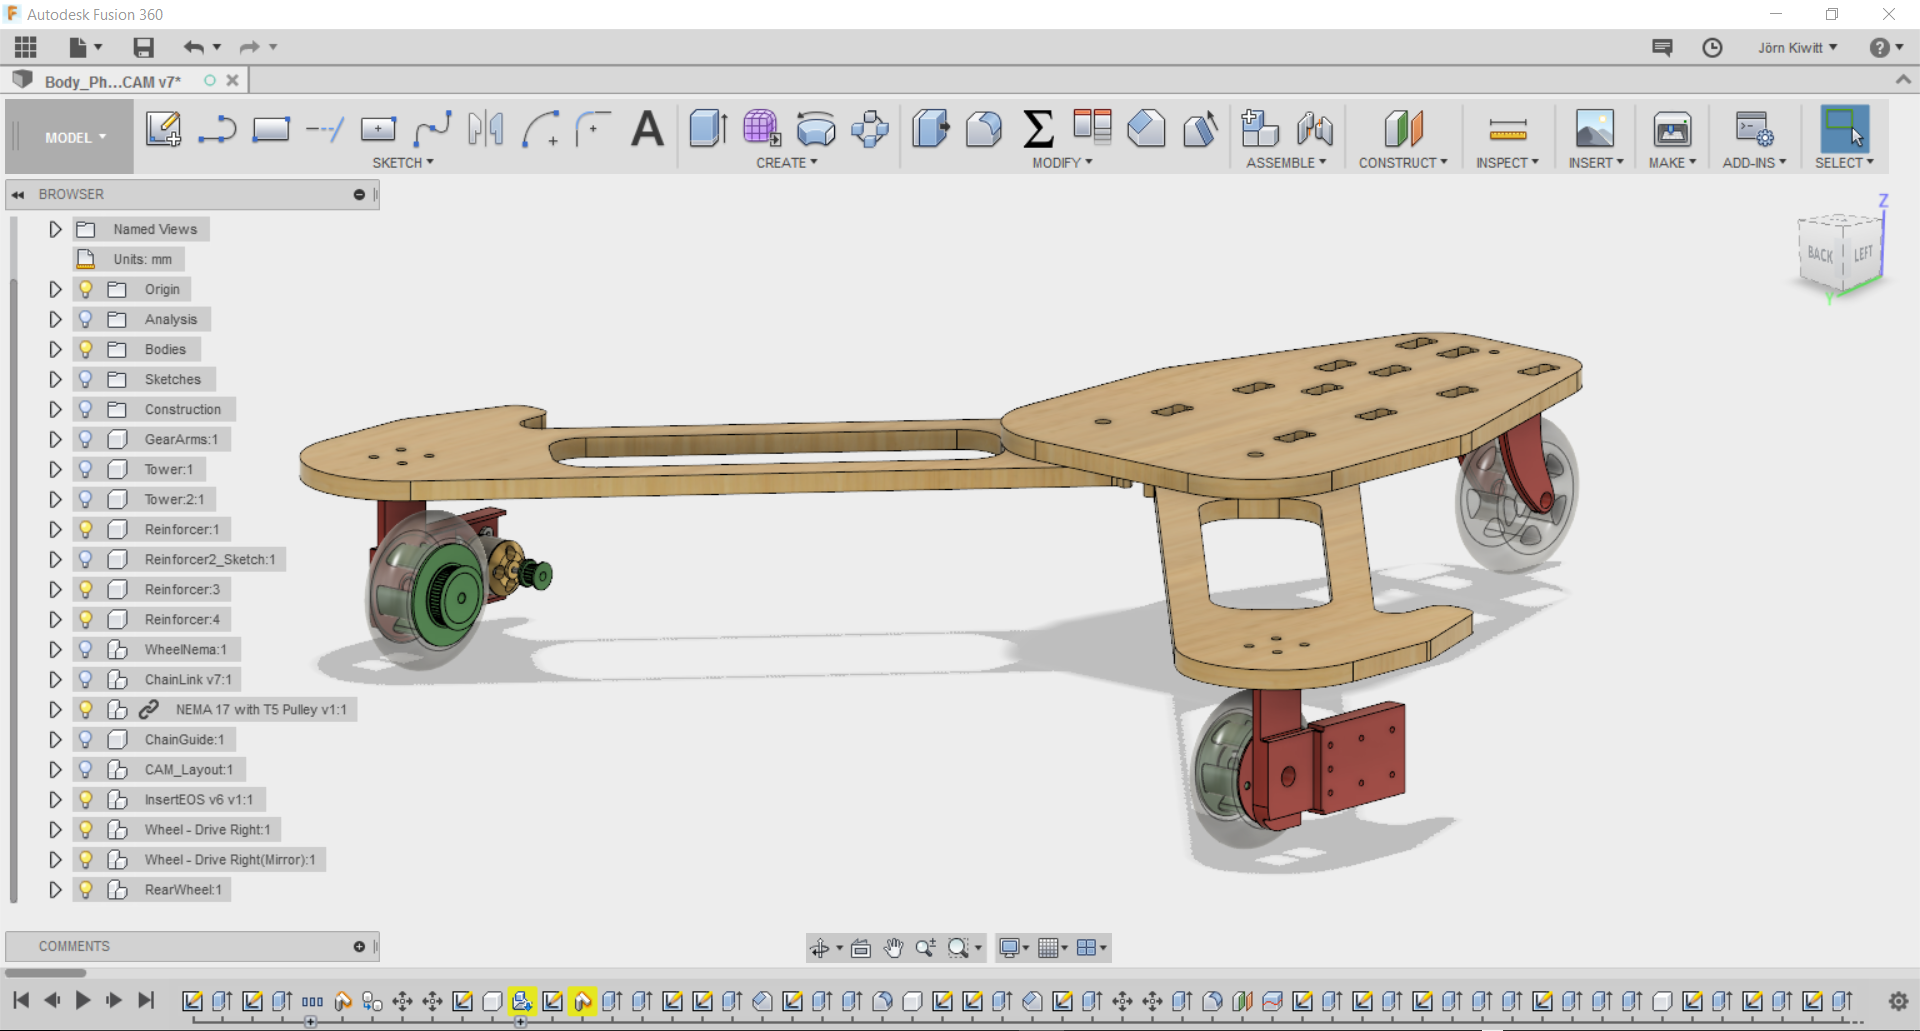Expand the Tower:1 component
Image resolution: width=1920 pixels, height=1031 pixels.
point(55,469)
